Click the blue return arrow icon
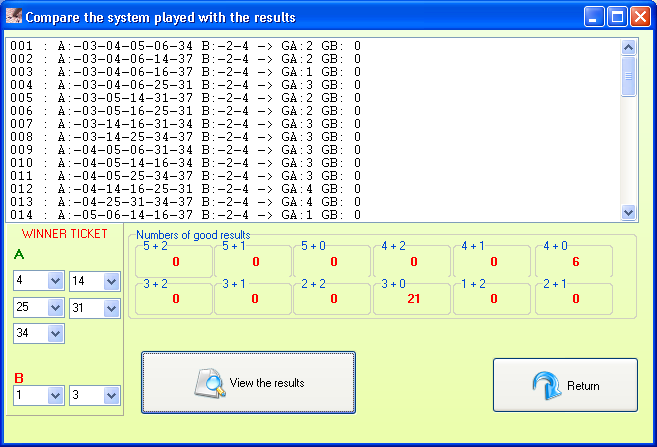Image resolution: width=657 pixels, height=447 pixels. click(x=547, y=385)
